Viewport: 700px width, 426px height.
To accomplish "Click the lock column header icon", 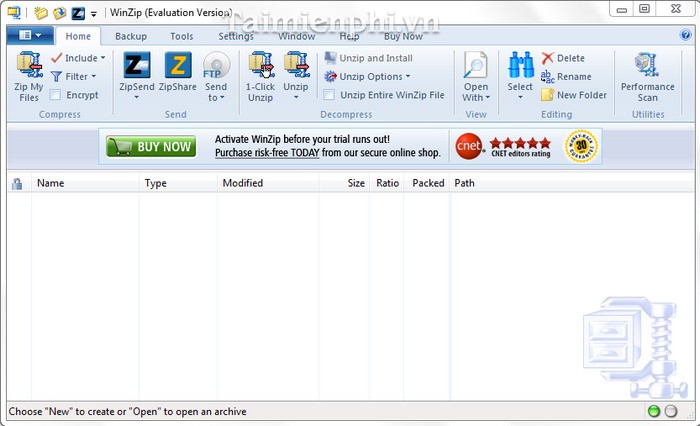I will click(x=17, y=184).
